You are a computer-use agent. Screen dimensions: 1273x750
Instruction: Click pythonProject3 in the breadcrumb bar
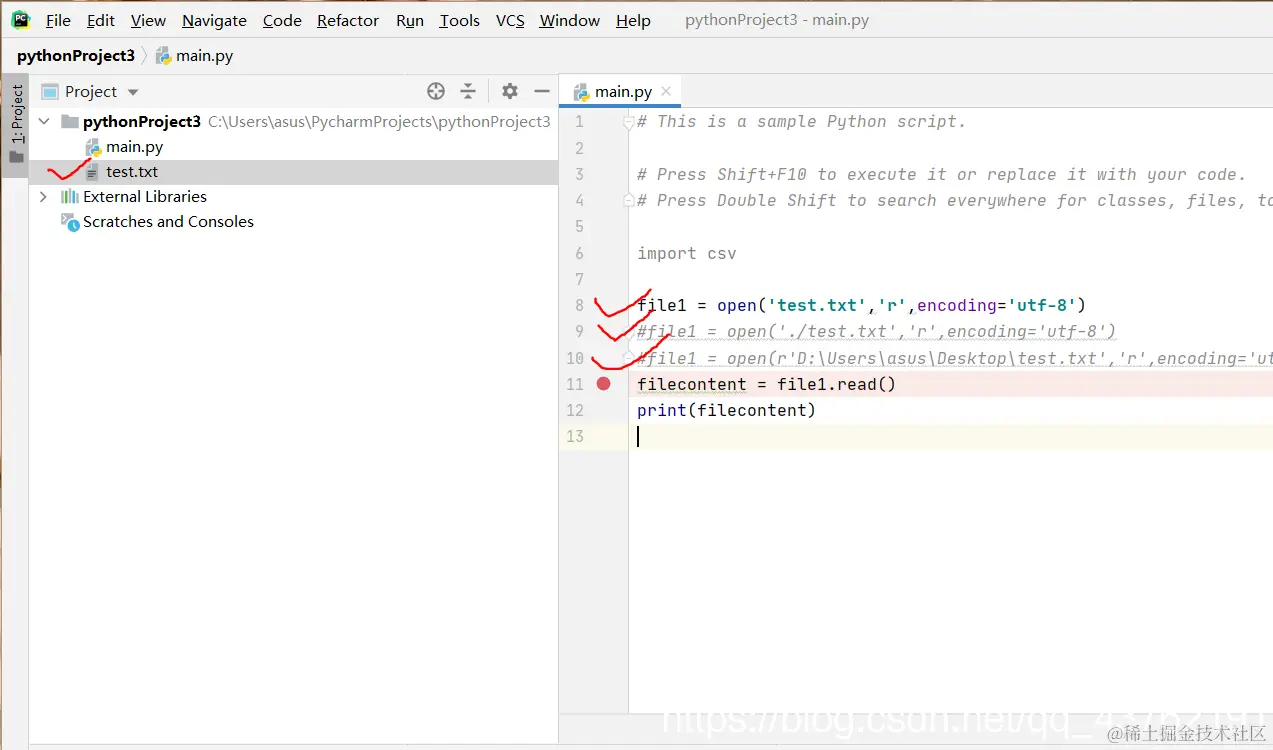click(76, 55)
